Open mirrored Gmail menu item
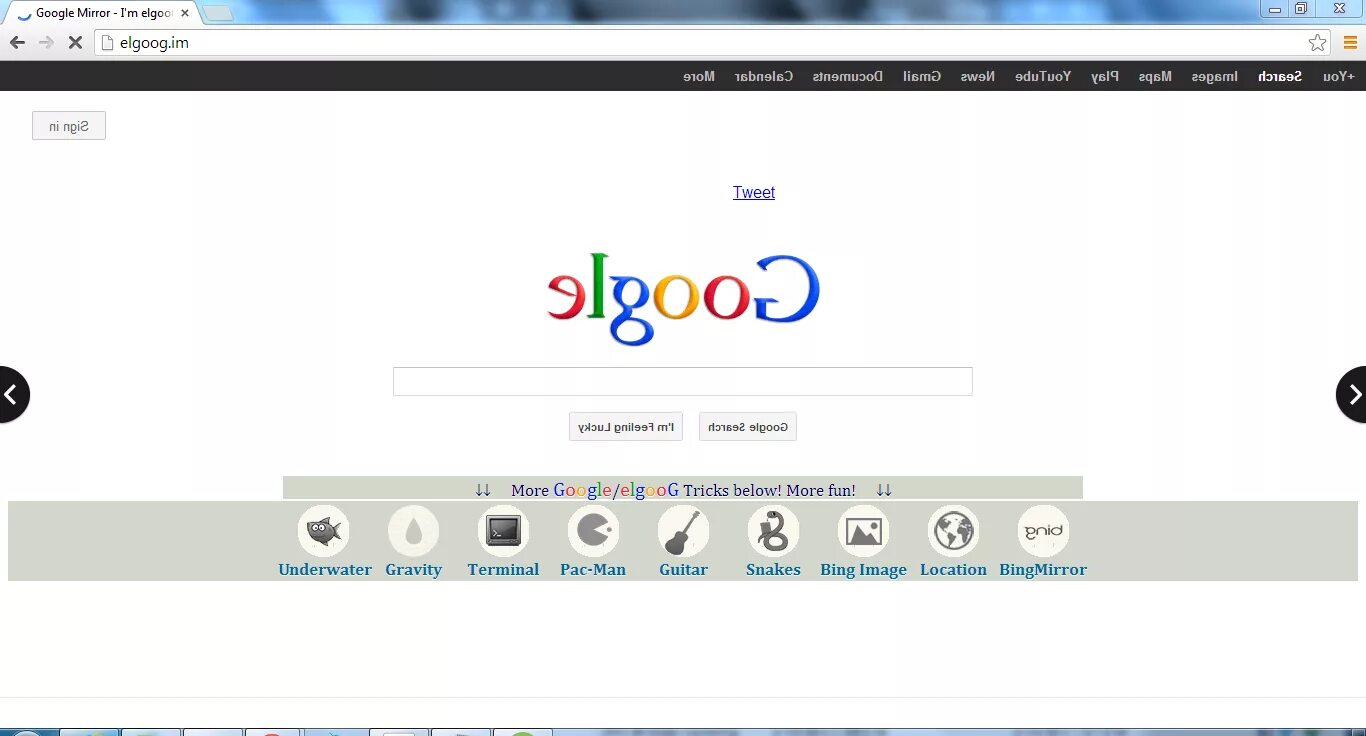This screenshot has width=1366, height=736. coord(922,76)
